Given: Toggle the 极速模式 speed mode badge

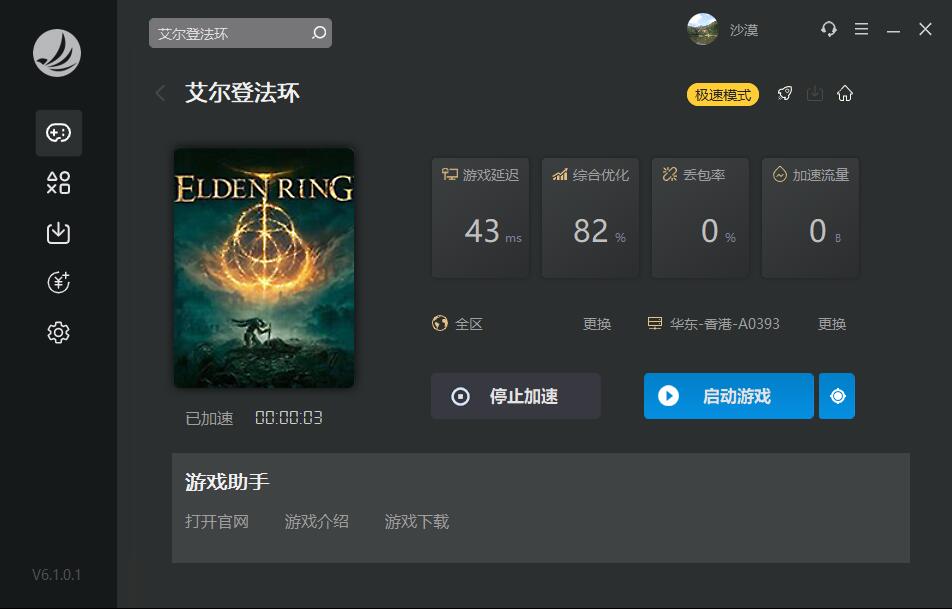Looking at the screenshot, I should click(722, 95).
